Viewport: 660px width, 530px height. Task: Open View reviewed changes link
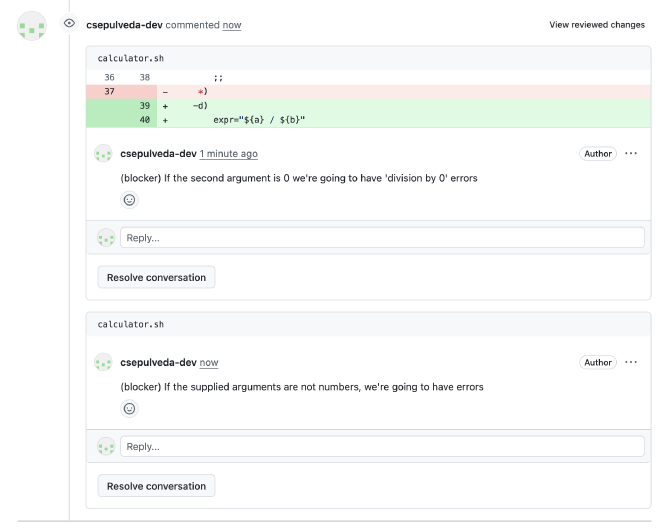(x=597, y=24)
